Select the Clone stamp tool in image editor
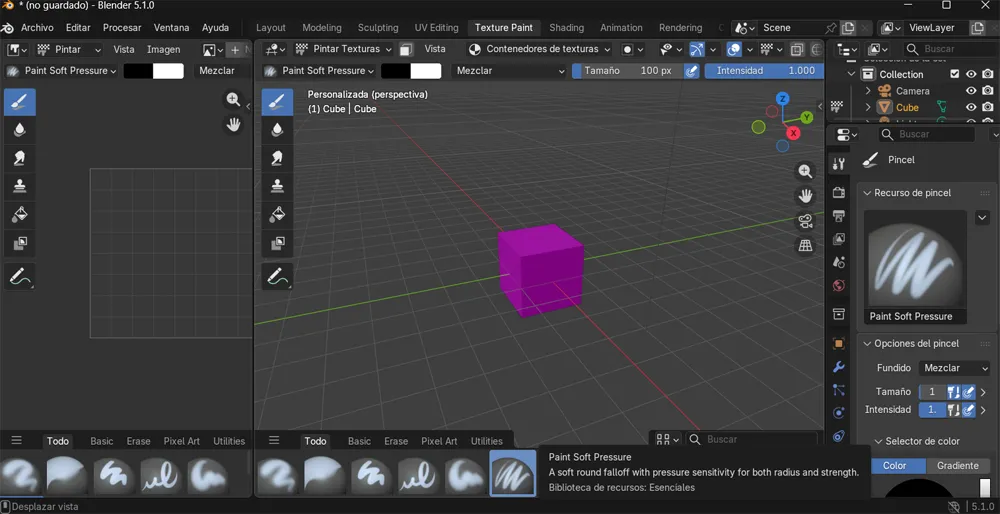Viewport: 1000px width, 514px height. coord(20,186)
